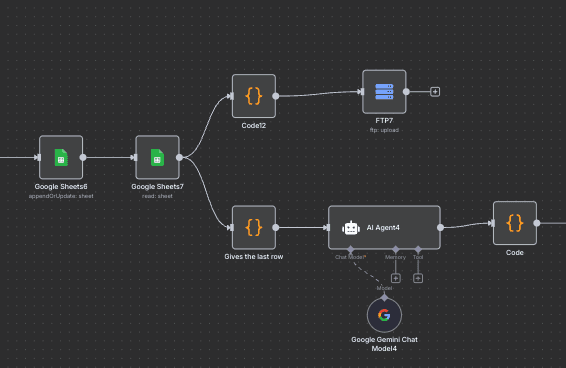Viewport: 566px width, 368px height.
Task: Click the FTP7 output connector
Action: point(406,92)
